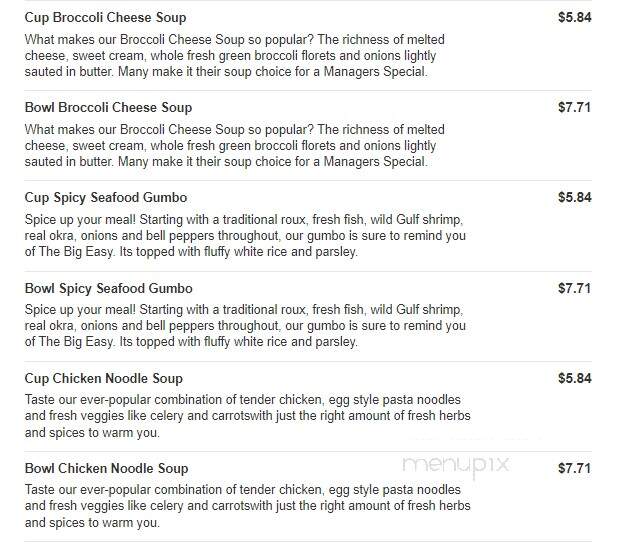
Task: Choose the Cup Chicken Noodle Soup heading
Action: click(104, 379)
